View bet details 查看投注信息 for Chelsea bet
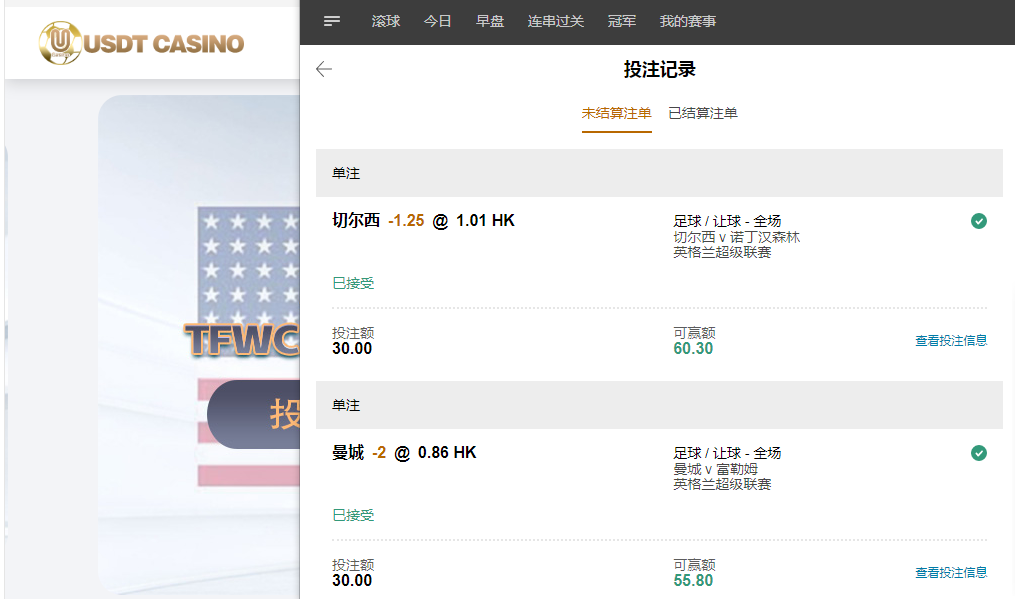This screenshot has width=1015, height=599. (950, 341)
